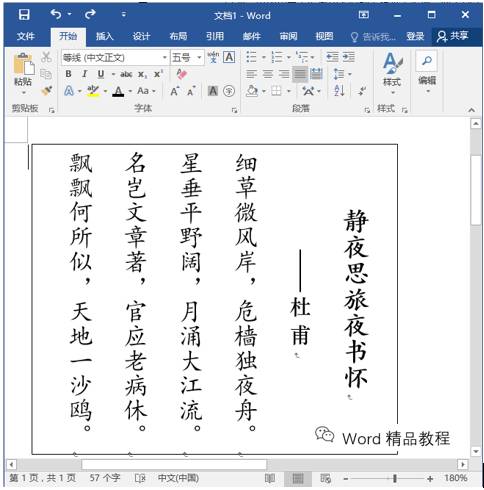484x490 pixels.
Task: Toggle justify alignment button
Action: [x=300, y=74]
